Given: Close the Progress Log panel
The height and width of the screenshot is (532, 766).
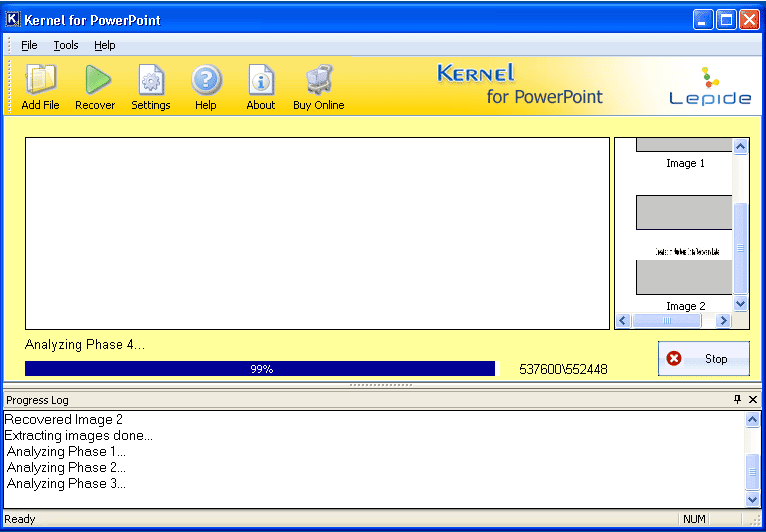Looking at the screenshot, I should (x=753, y=399).
